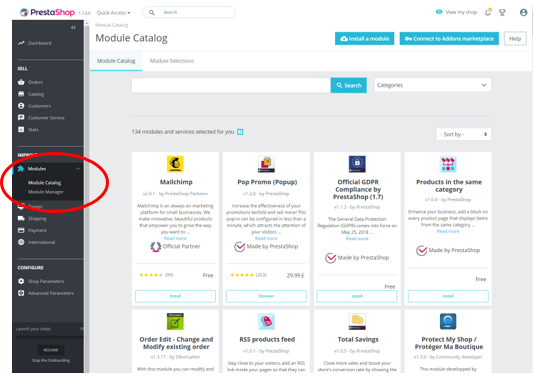Viewport: 557px width, 384px height.
Task: Click the Modules puzzle icon
Action: click(21, 168)
